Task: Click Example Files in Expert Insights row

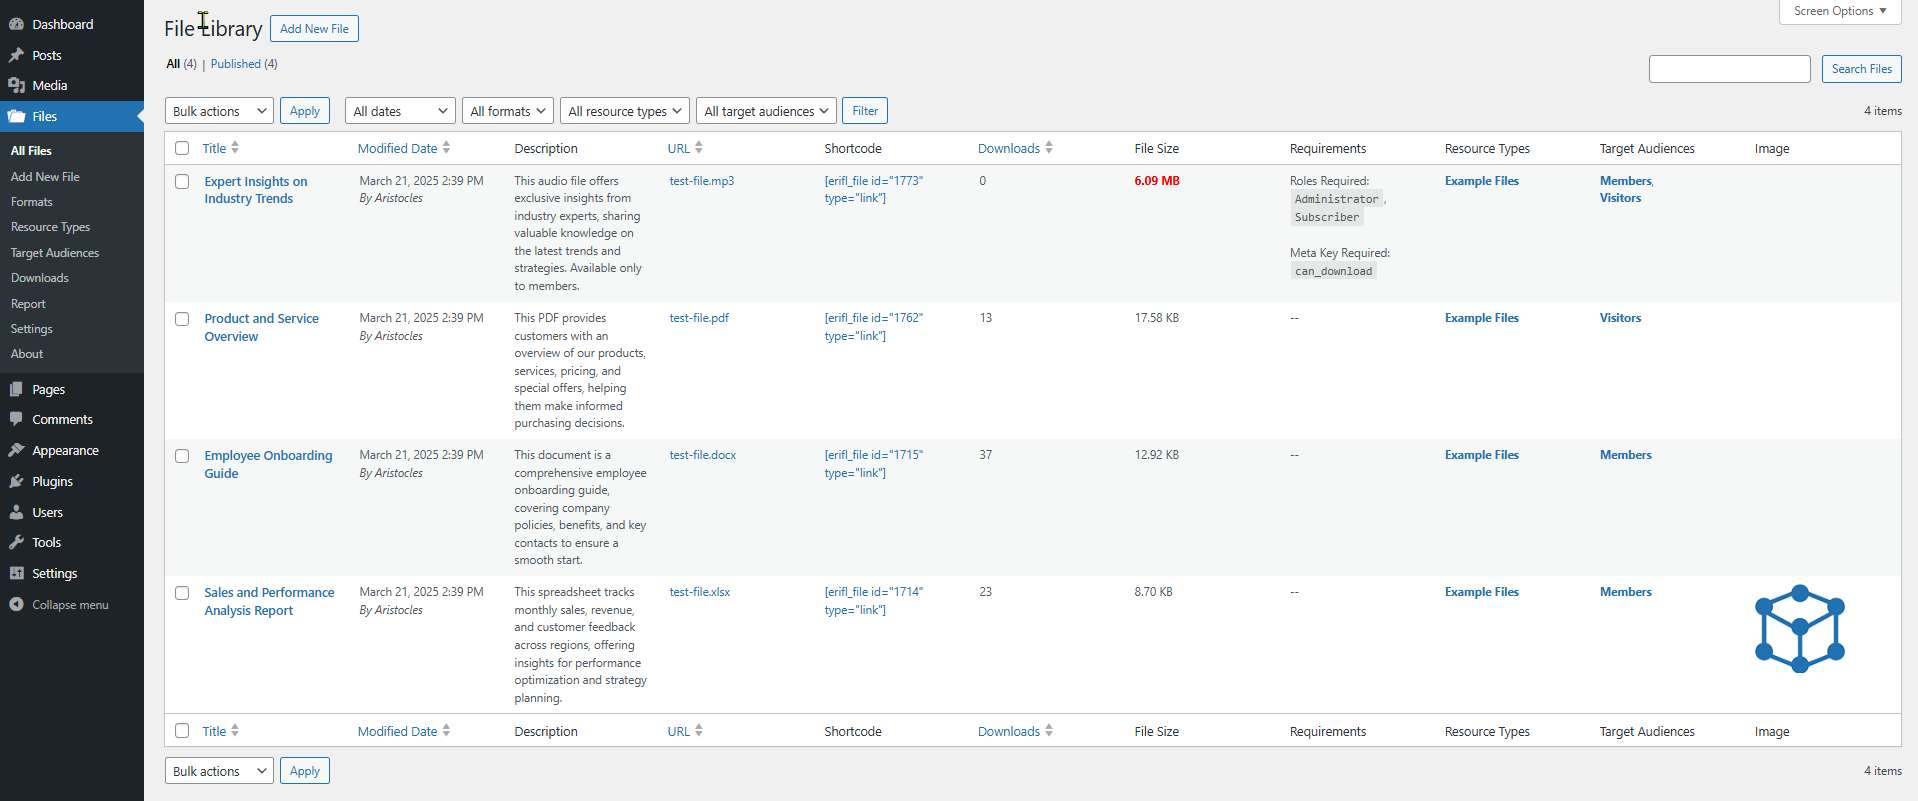Action: pos(1481,181)
